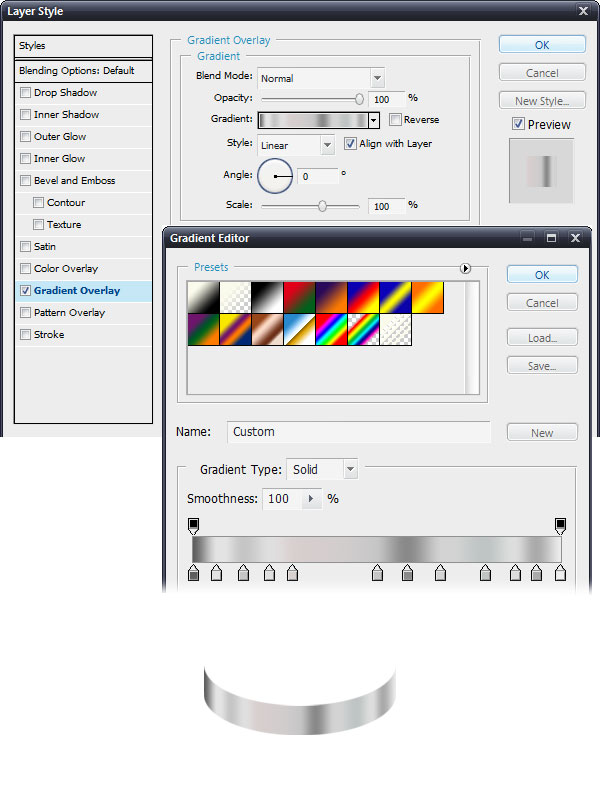Tick the Outer Glow checkbox
Screen dimensions: 600x800
tap(26, 137)
